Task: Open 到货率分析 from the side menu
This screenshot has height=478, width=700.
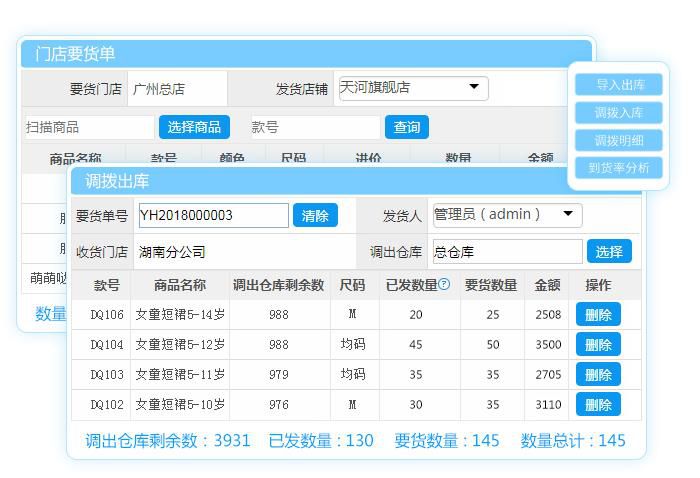Action: pos(620,168)
